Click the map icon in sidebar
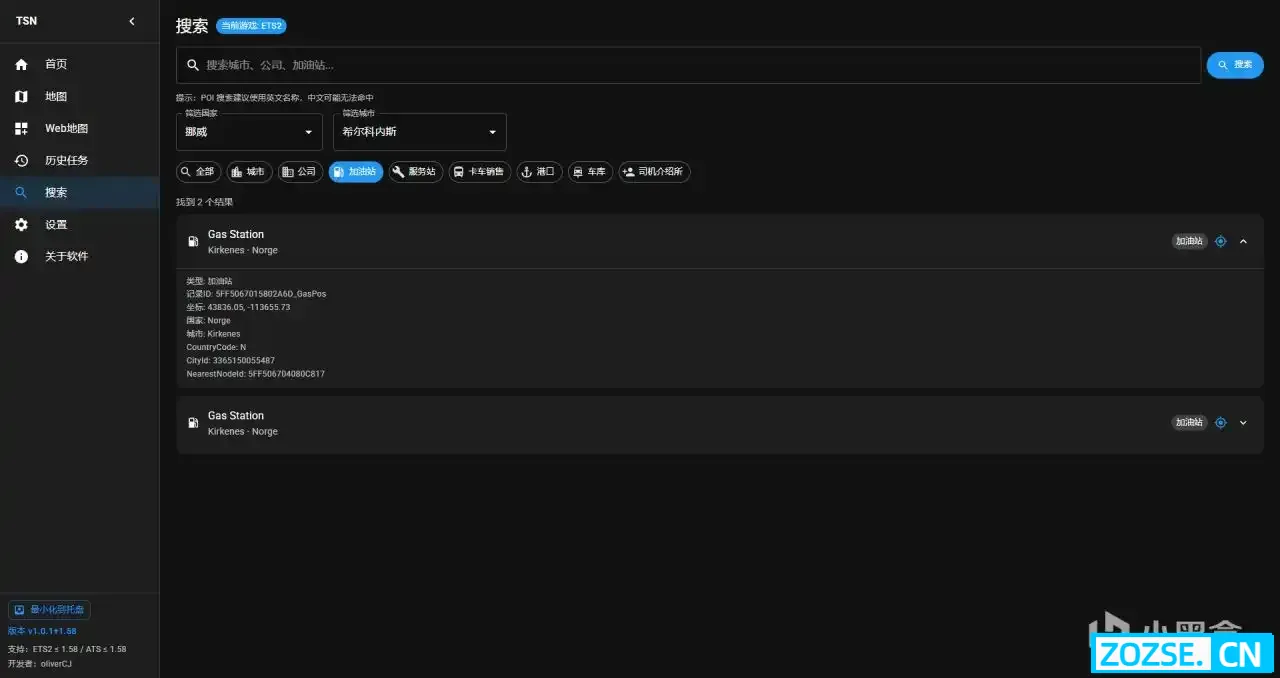 coord(21,97)
